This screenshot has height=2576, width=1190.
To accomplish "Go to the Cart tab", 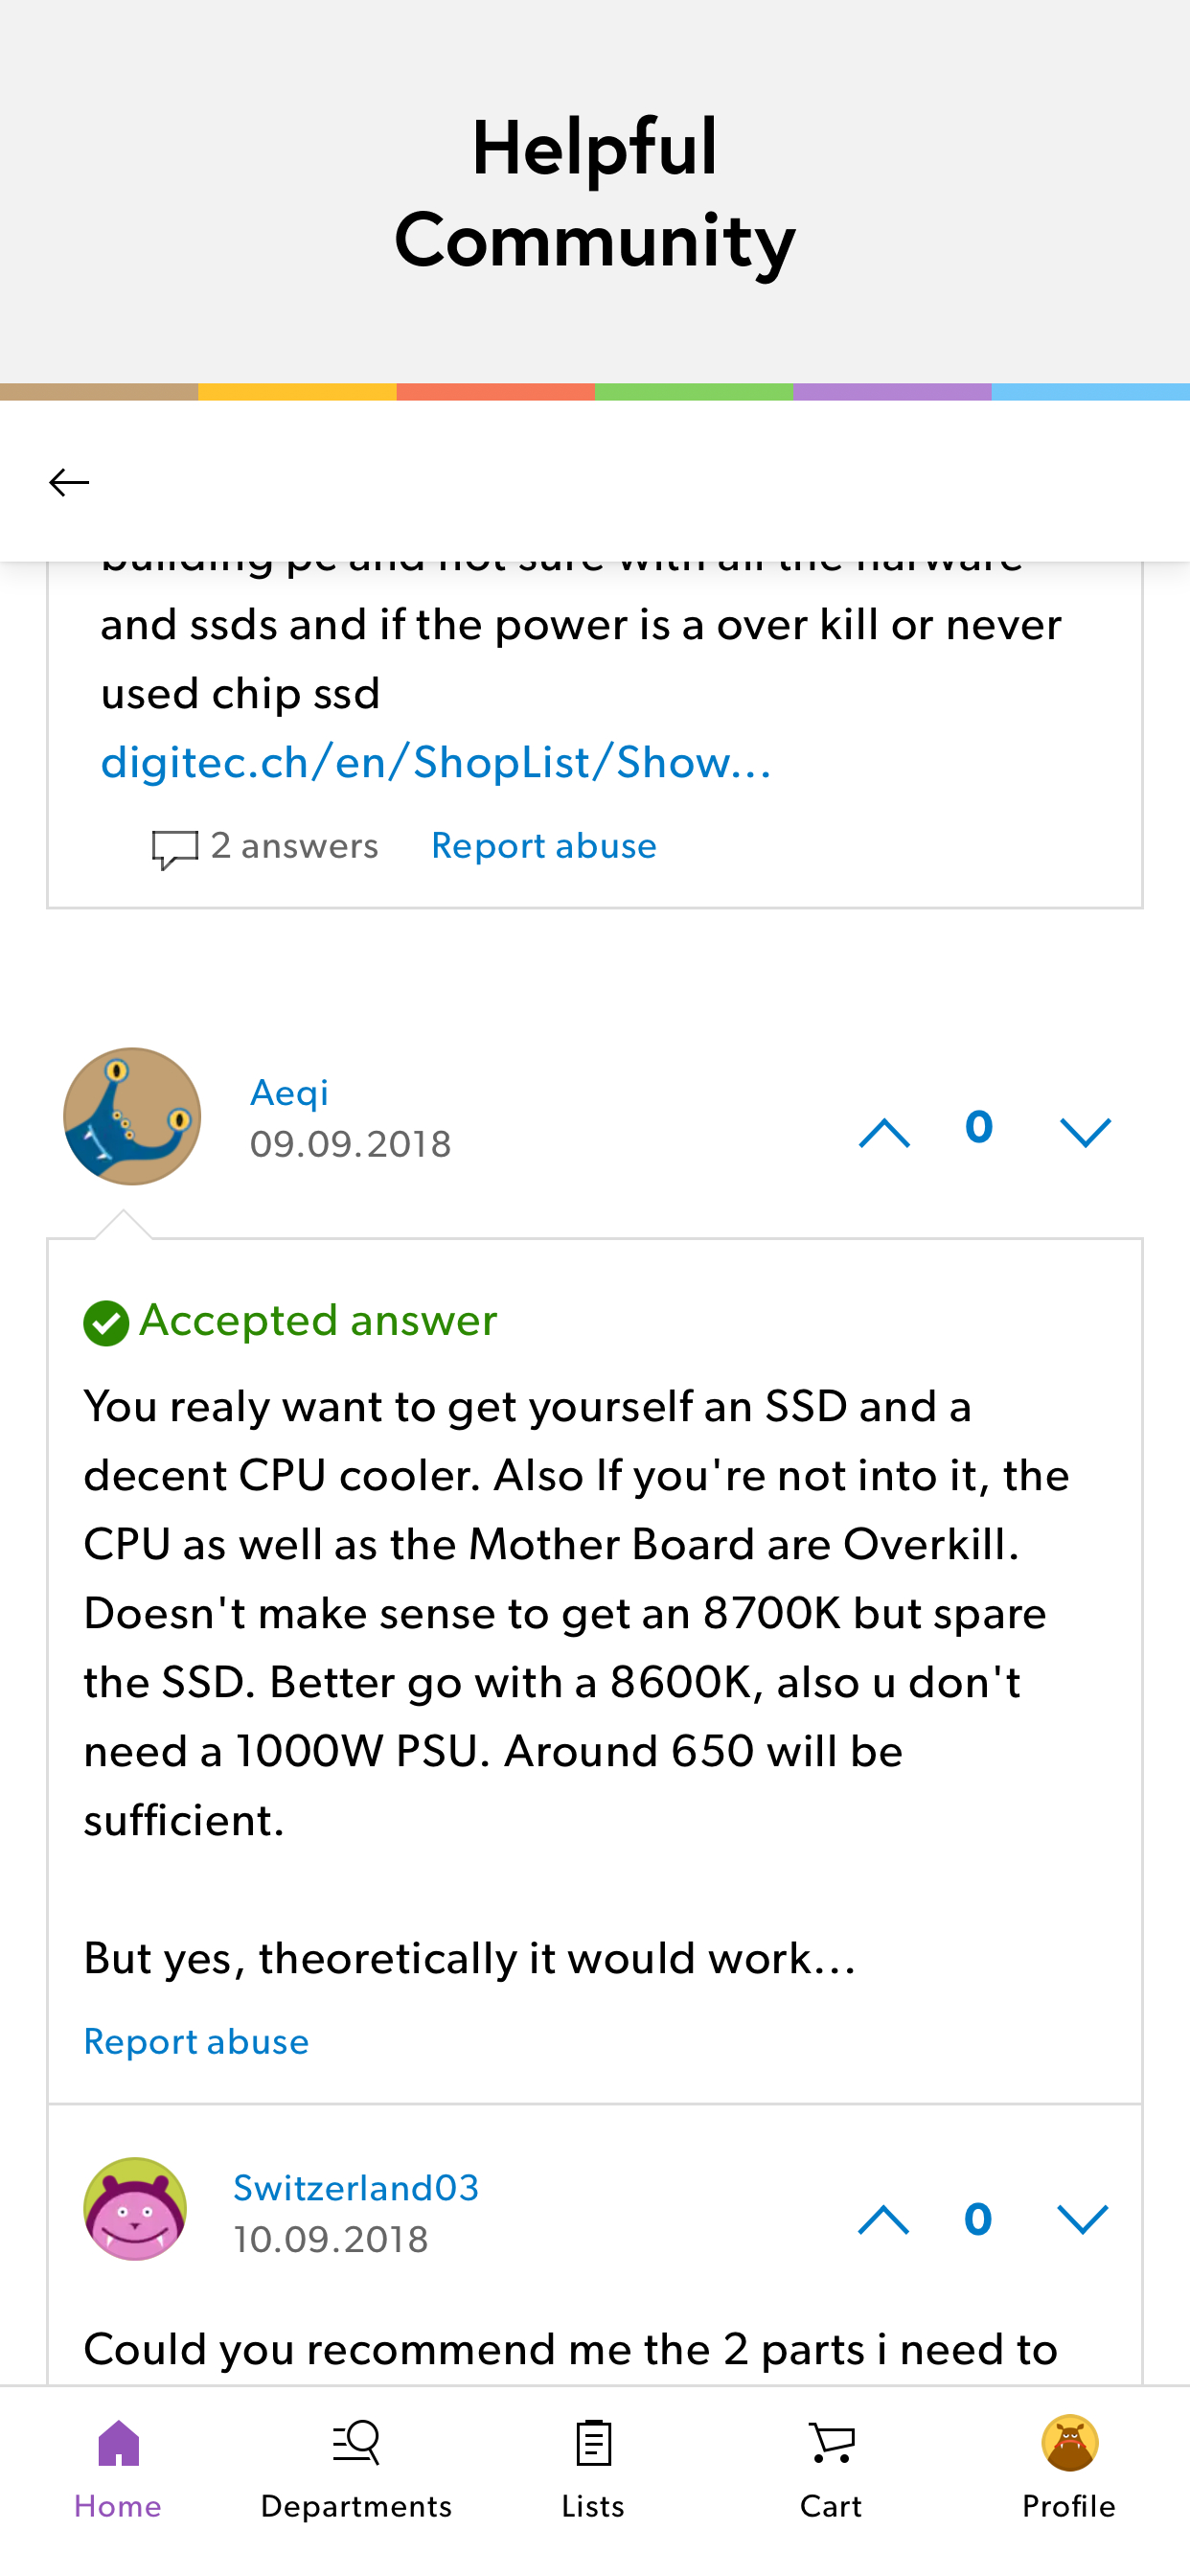I will point(831,2469).
